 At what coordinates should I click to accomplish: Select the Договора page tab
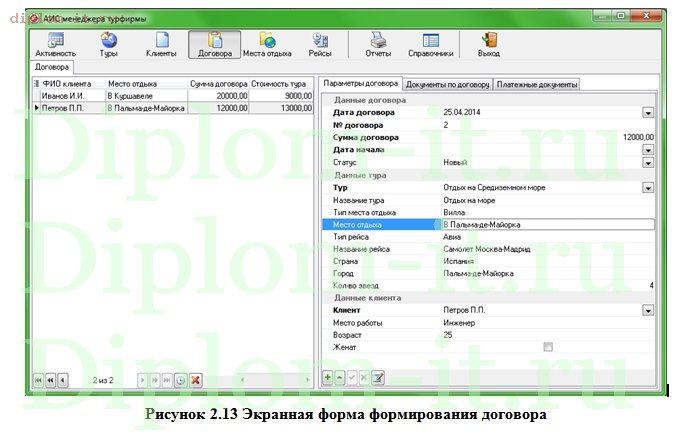coord(52,67)
